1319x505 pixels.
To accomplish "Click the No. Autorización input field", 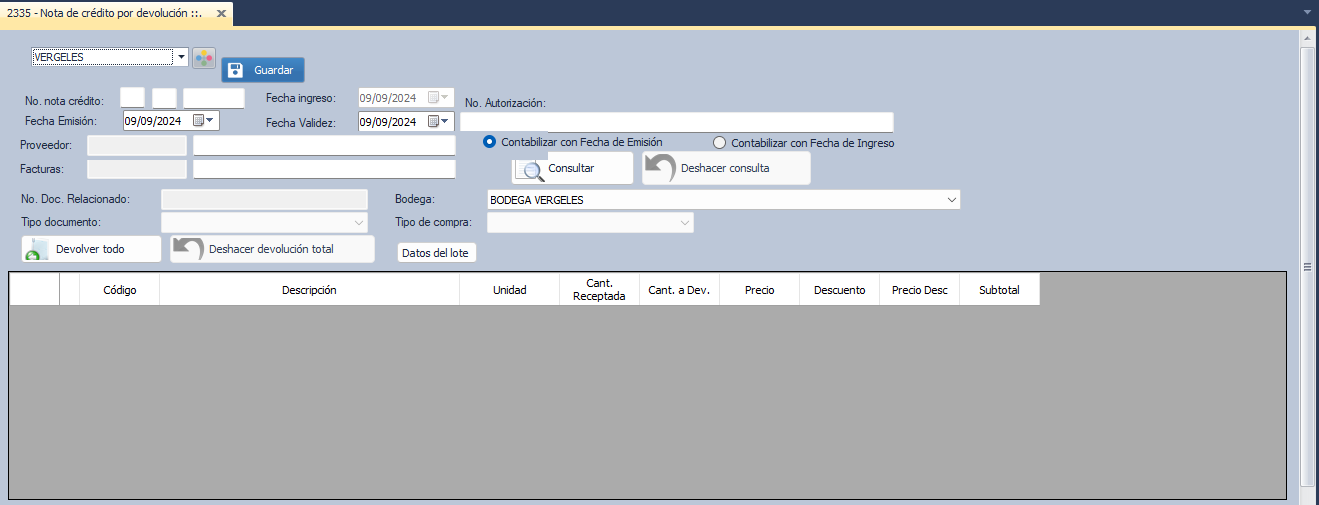I will [676, 122].
